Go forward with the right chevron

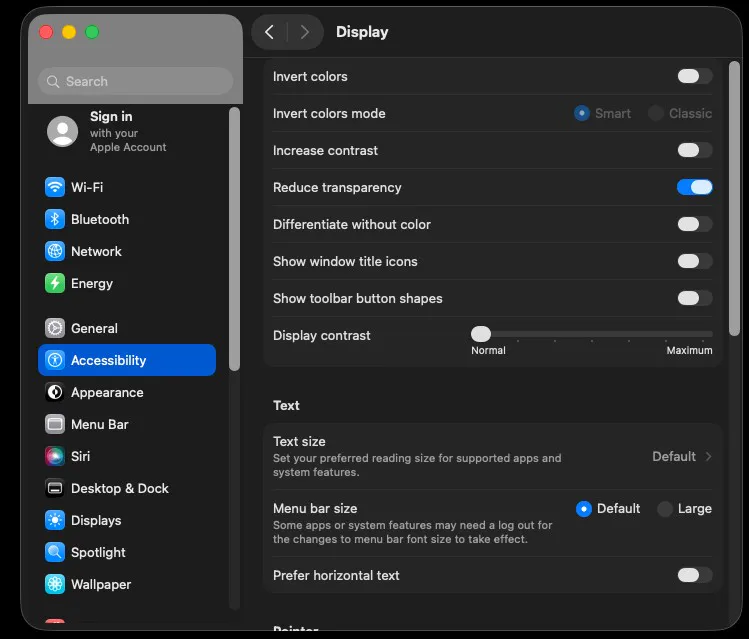point(305,32)
